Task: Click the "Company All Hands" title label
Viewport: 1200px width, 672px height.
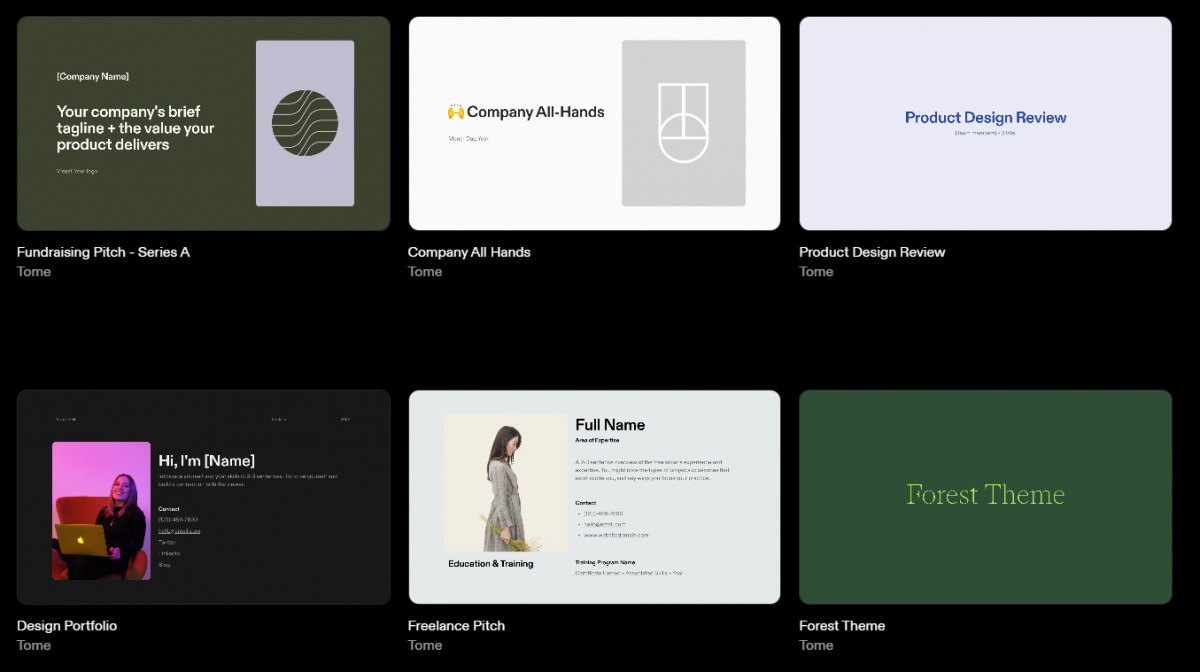Action: pos(469,252)
